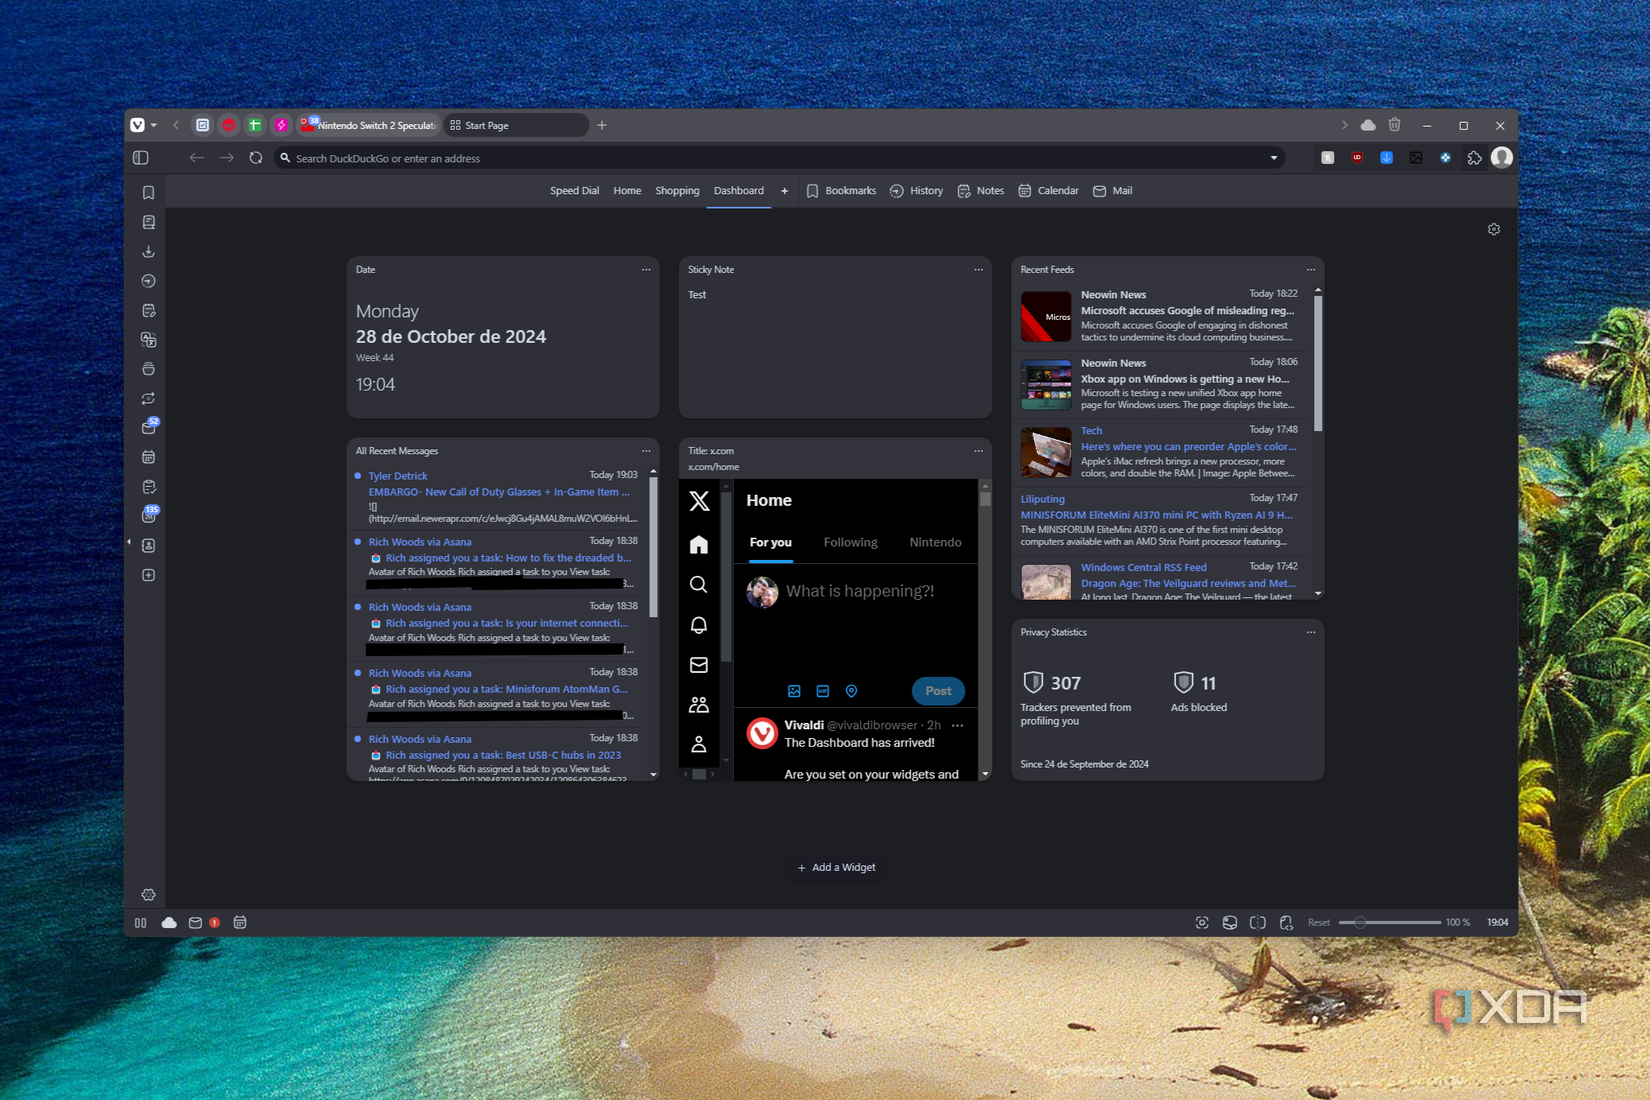Open the address bar suggestions dropdown
Screen dimensions: 1650x1100
coord(1273,157)
